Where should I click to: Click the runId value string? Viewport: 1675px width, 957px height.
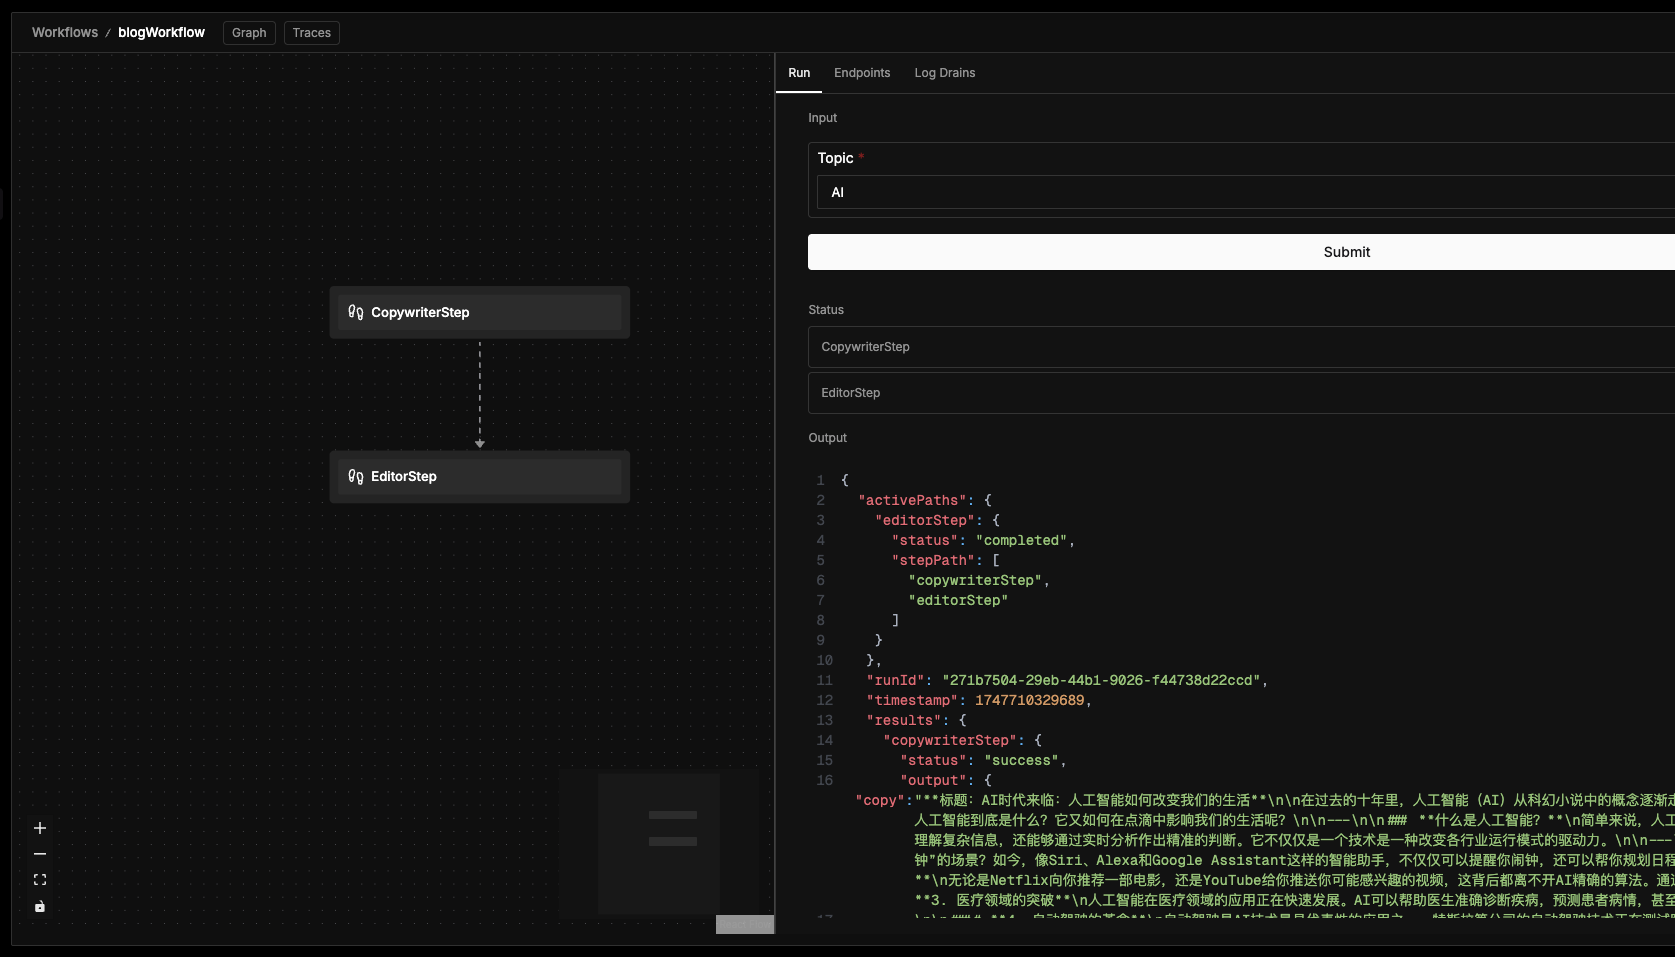(x=1101, y=680)
